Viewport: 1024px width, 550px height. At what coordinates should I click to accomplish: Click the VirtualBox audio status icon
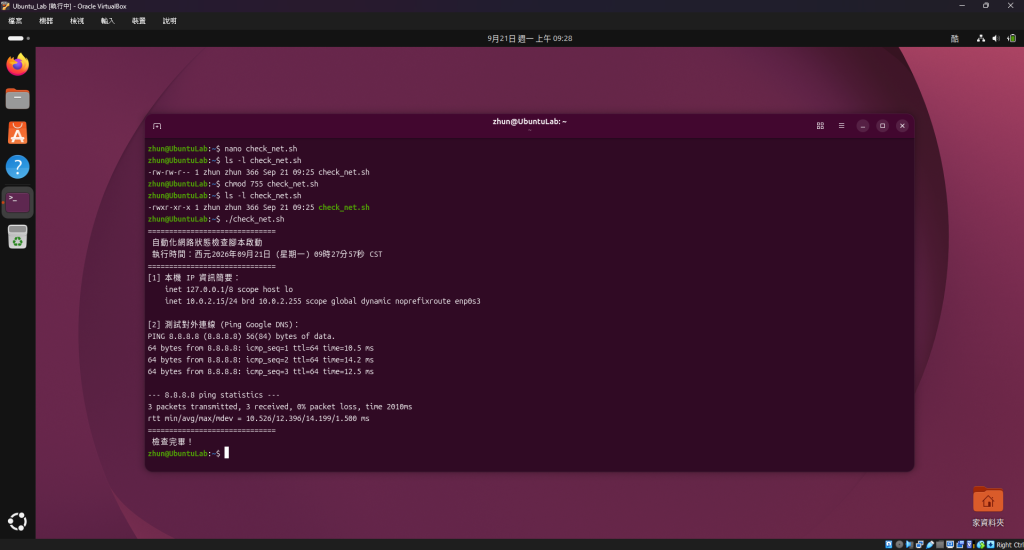click(909, 544)
